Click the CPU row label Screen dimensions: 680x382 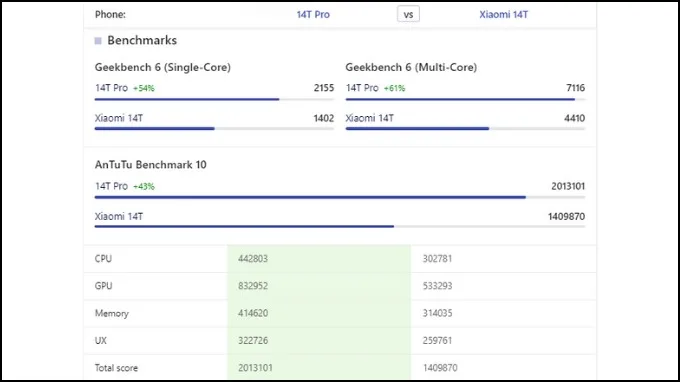103,258
